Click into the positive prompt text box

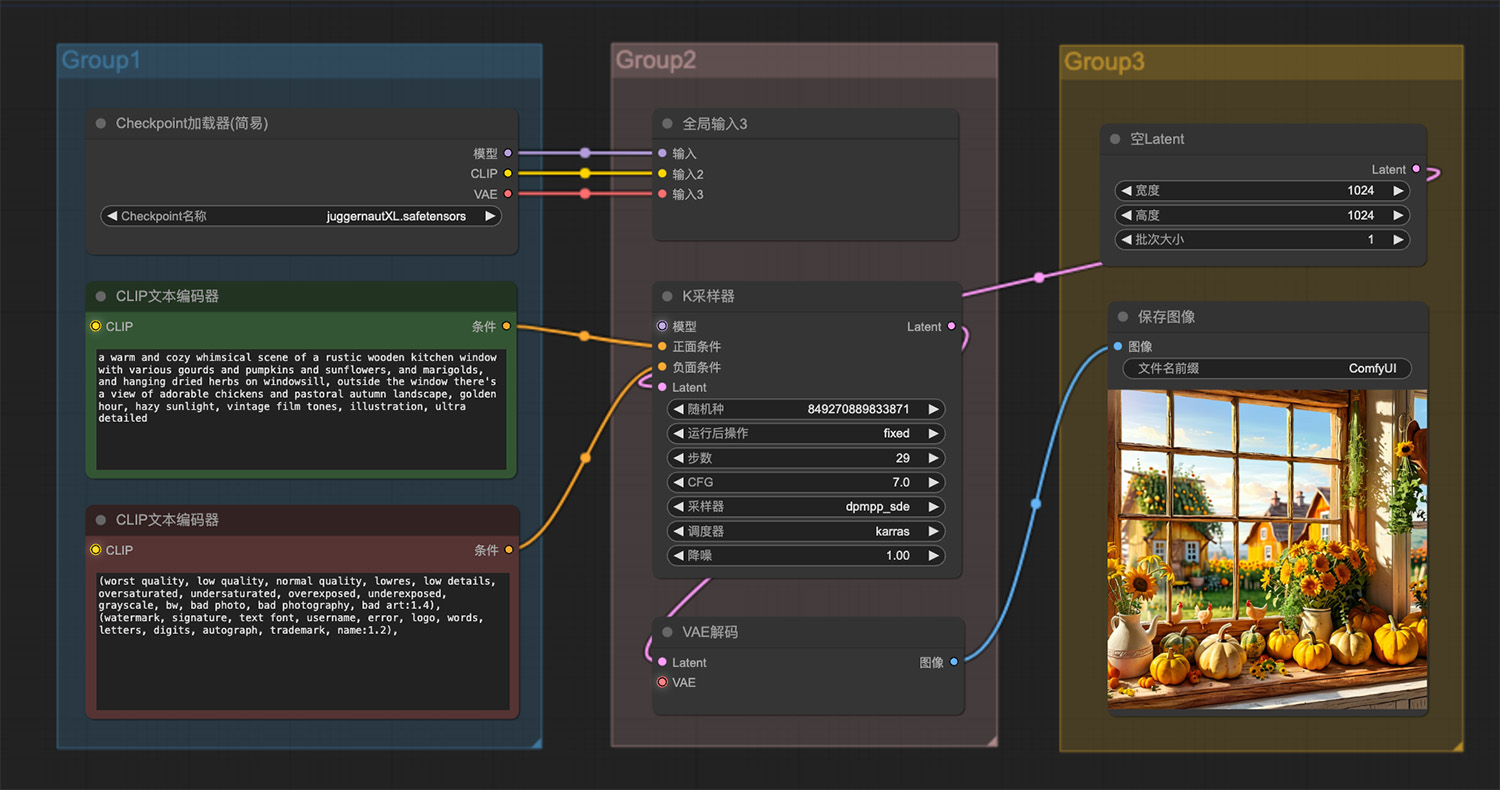coord(301,409)
